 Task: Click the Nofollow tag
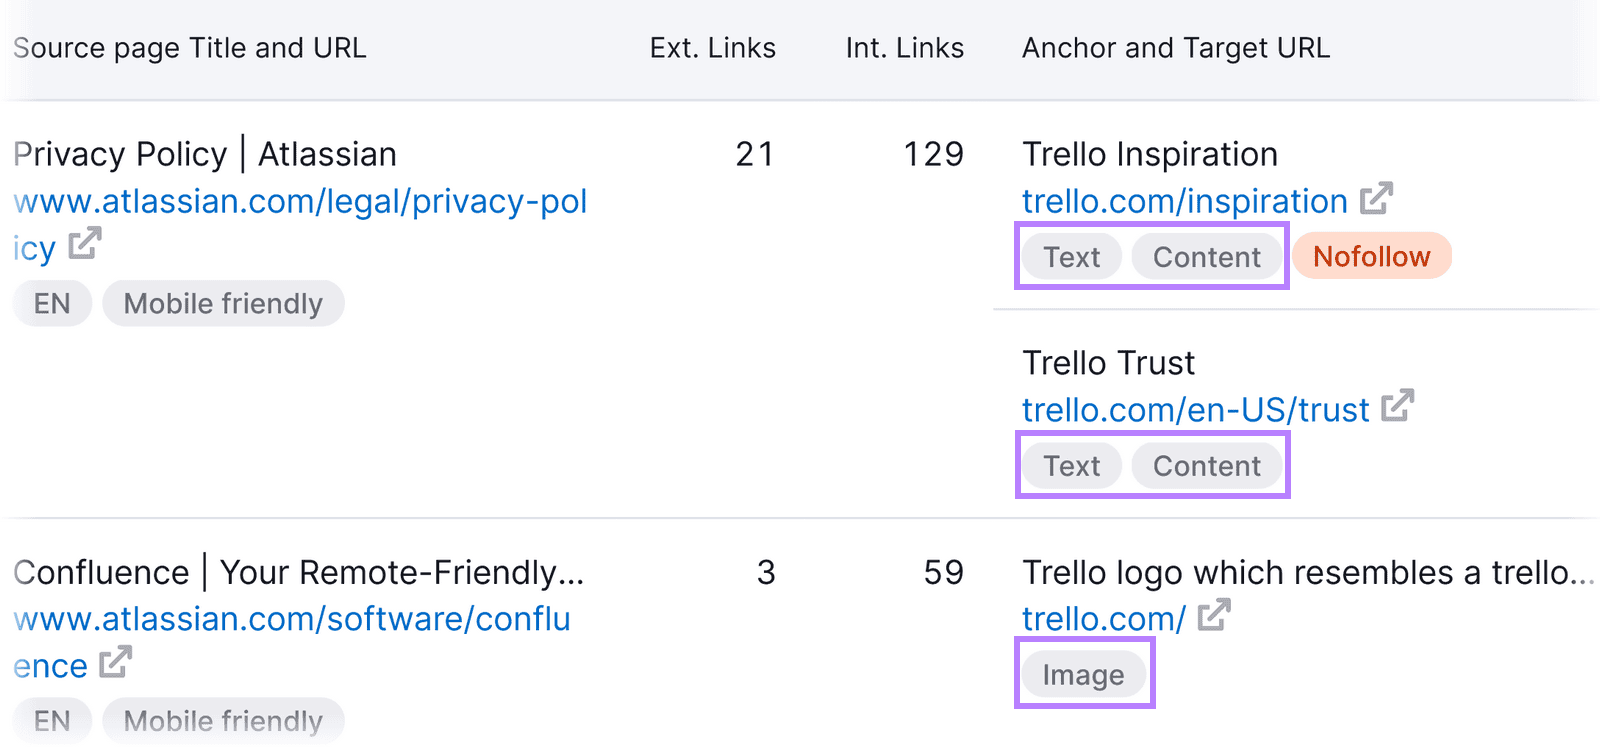(x=1371, y=257)
